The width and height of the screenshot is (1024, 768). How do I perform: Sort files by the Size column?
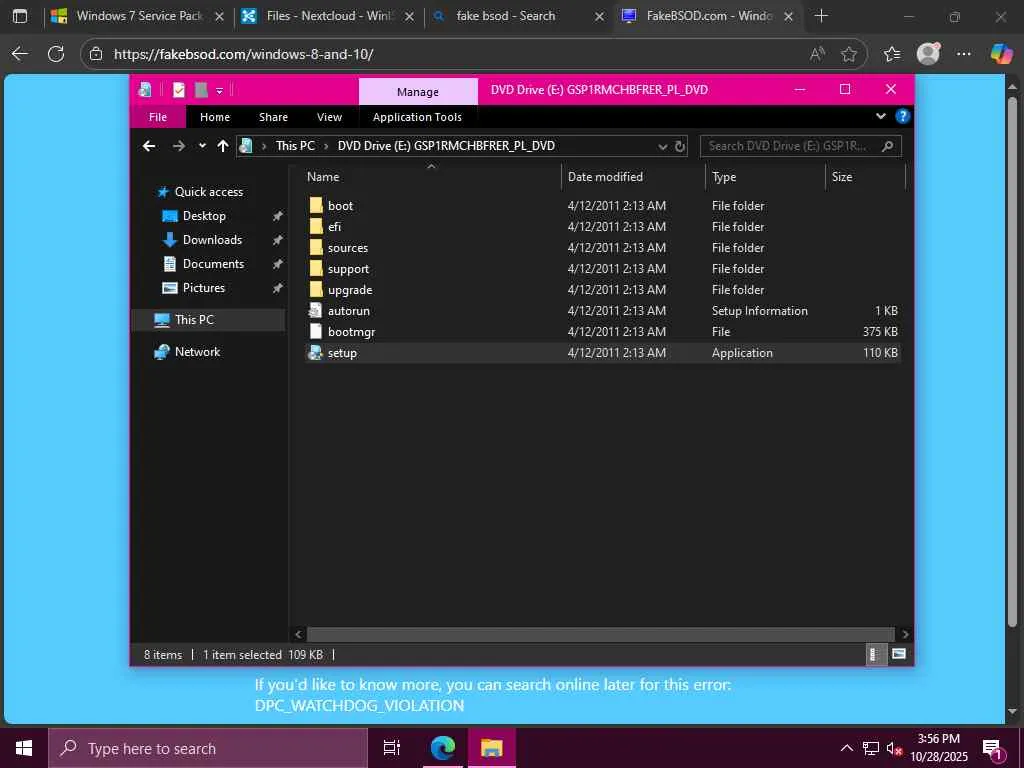[865, 177]
